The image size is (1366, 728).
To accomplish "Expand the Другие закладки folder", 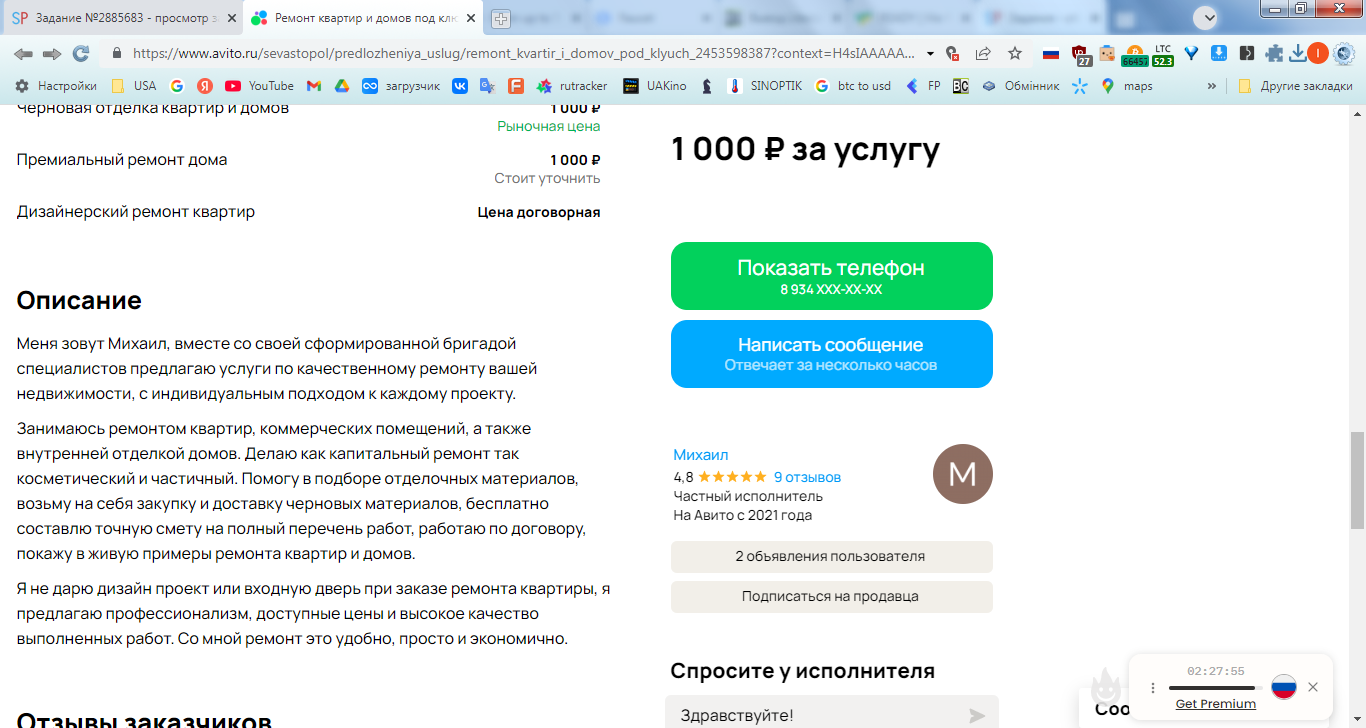I will click(x=1295, y=86).
